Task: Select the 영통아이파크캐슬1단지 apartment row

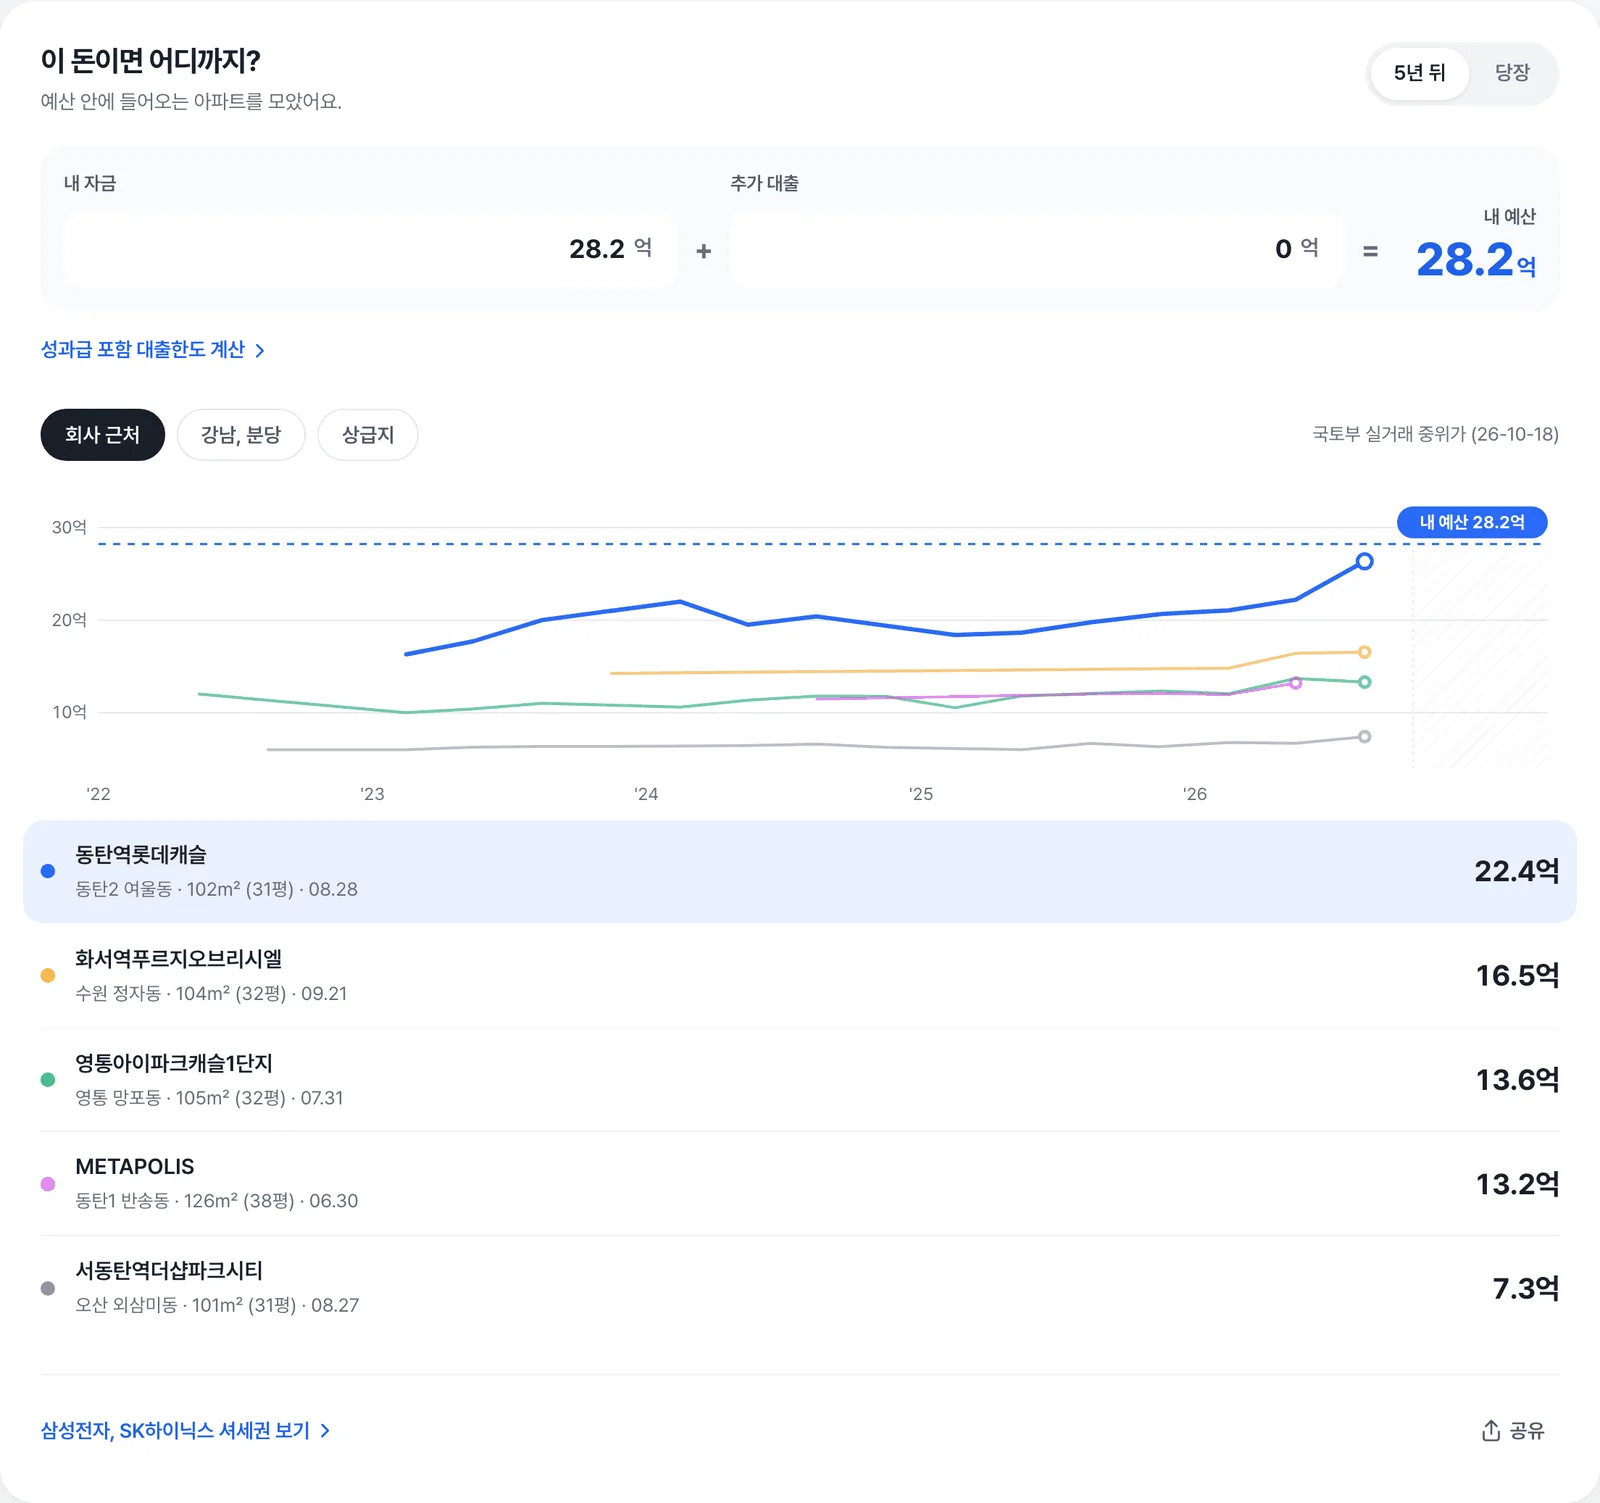Action: 800,1080
